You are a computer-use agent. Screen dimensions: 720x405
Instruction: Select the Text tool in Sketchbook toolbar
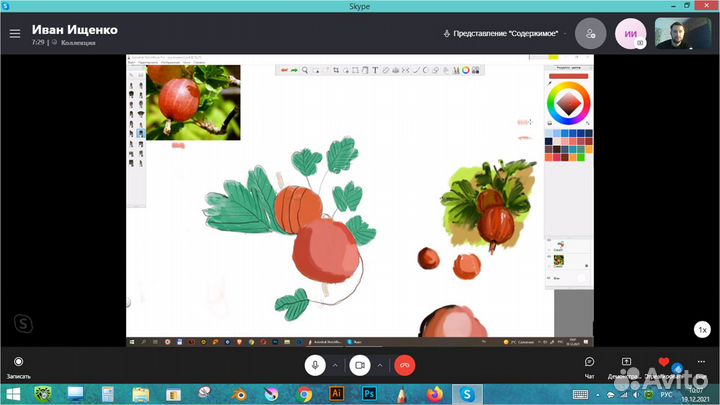click(x=375, y=70)
